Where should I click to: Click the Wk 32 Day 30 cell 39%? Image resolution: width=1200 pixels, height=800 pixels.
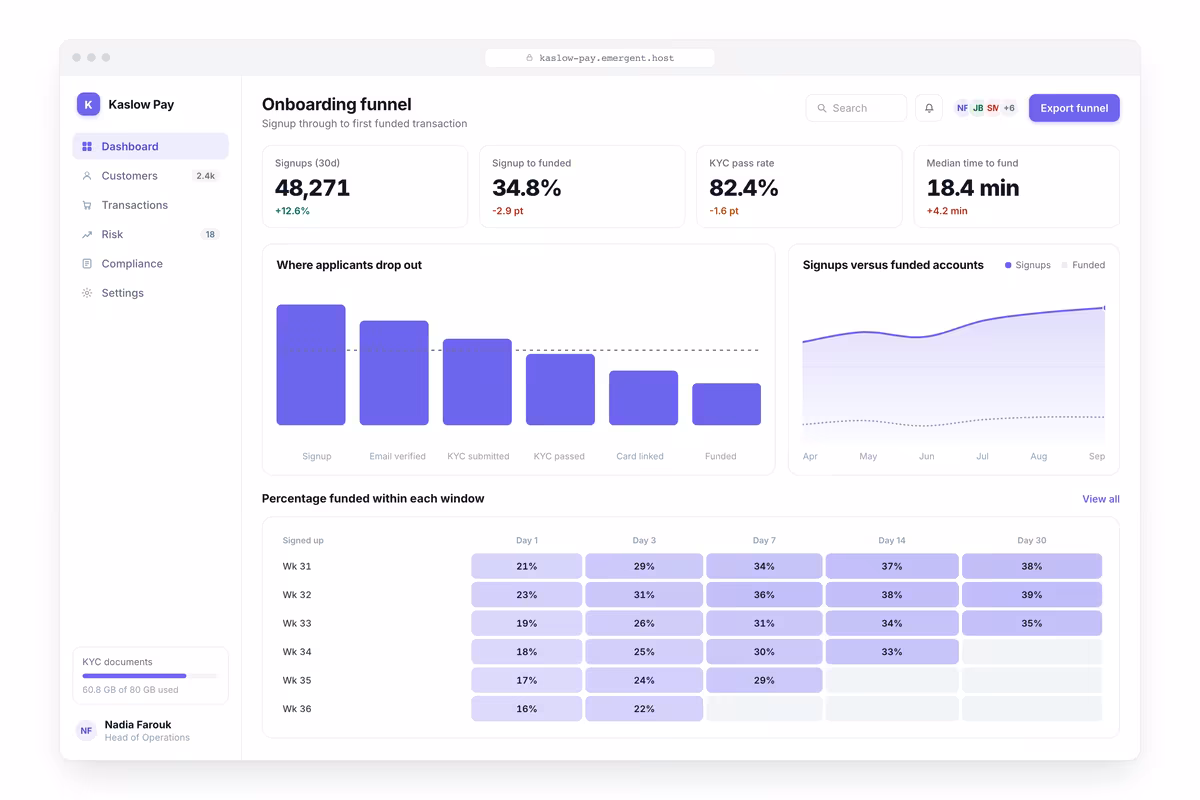1032,595
